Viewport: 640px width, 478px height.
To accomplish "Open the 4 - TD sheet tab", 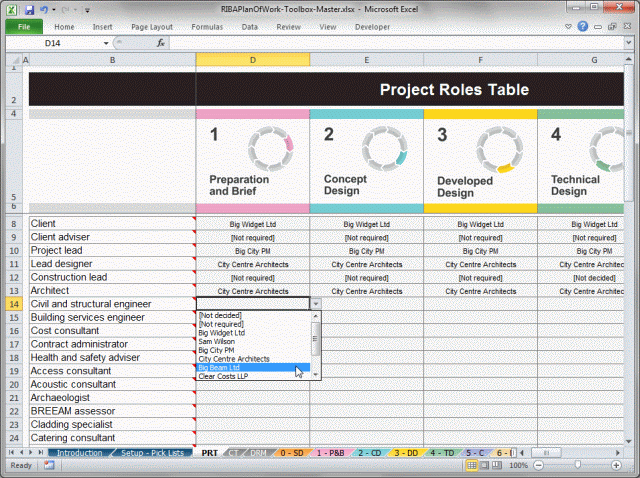I will (x=442, y=453).
